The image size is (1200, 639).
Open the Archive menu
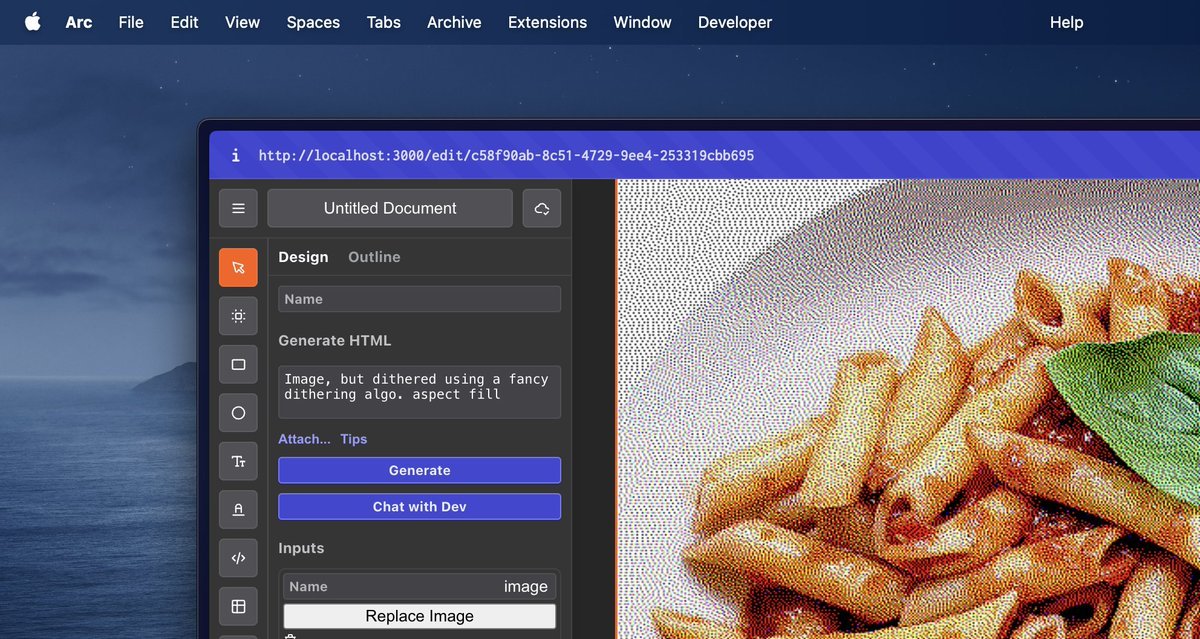coord(454,22)
